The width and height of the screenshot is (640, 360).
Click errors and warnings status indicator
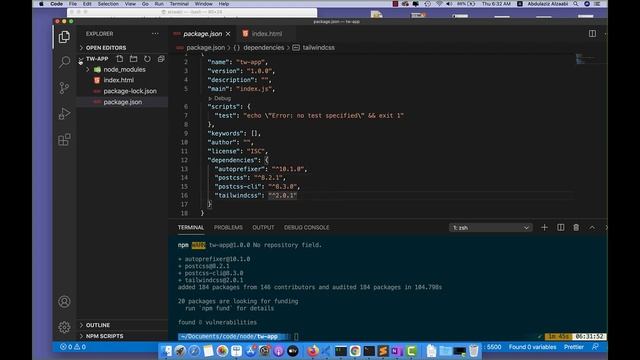pos(73,347)
